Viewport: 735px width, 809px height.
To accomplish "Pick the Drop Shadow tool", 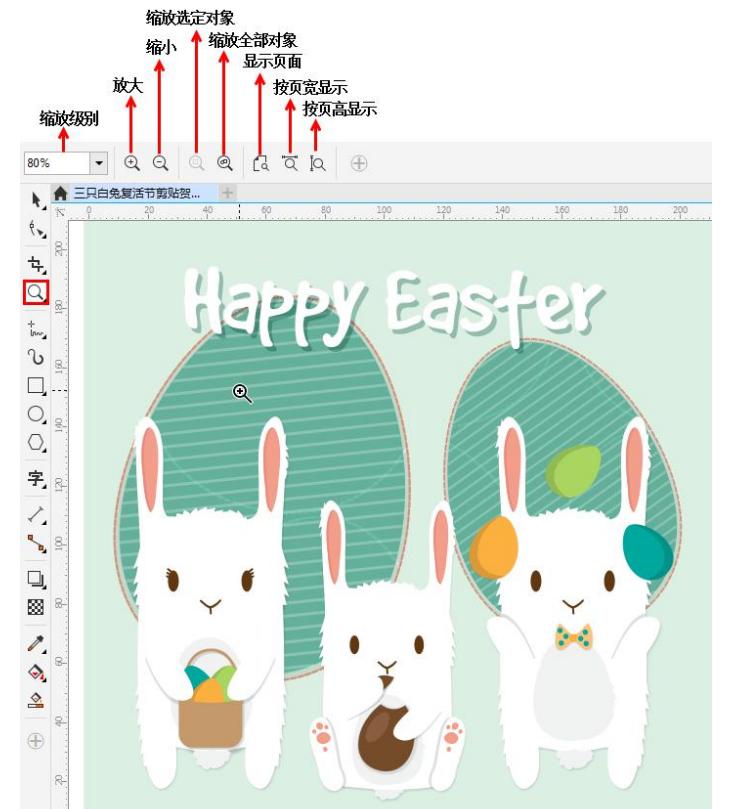I will point(35,579).
